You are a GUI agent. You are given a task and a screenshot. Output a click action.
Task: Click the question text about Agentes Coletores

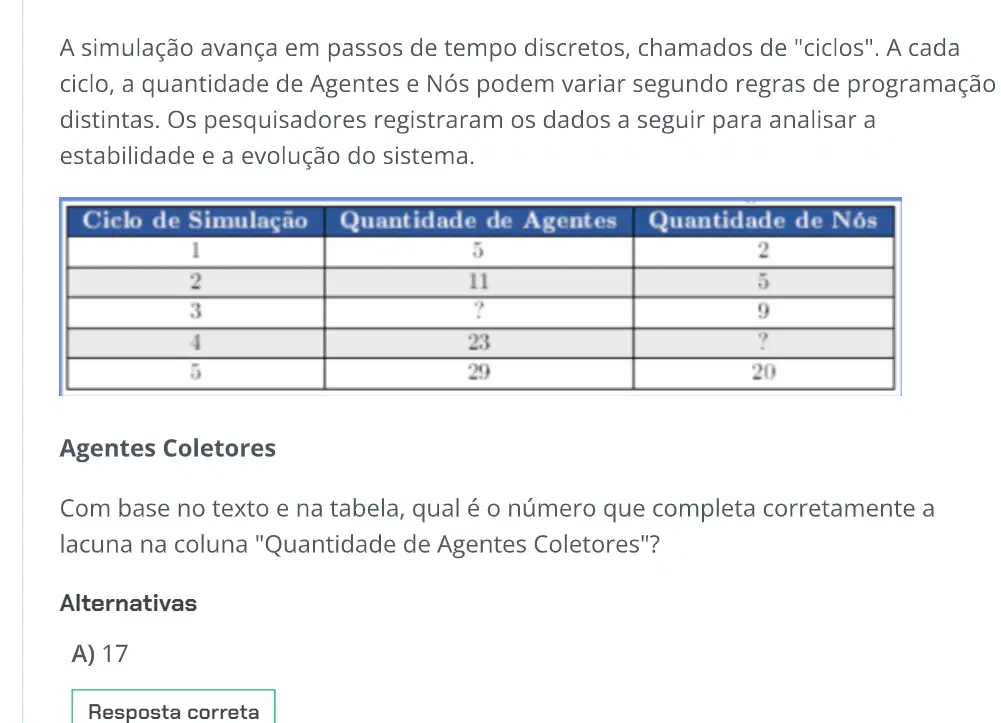[x=497, y=526]
